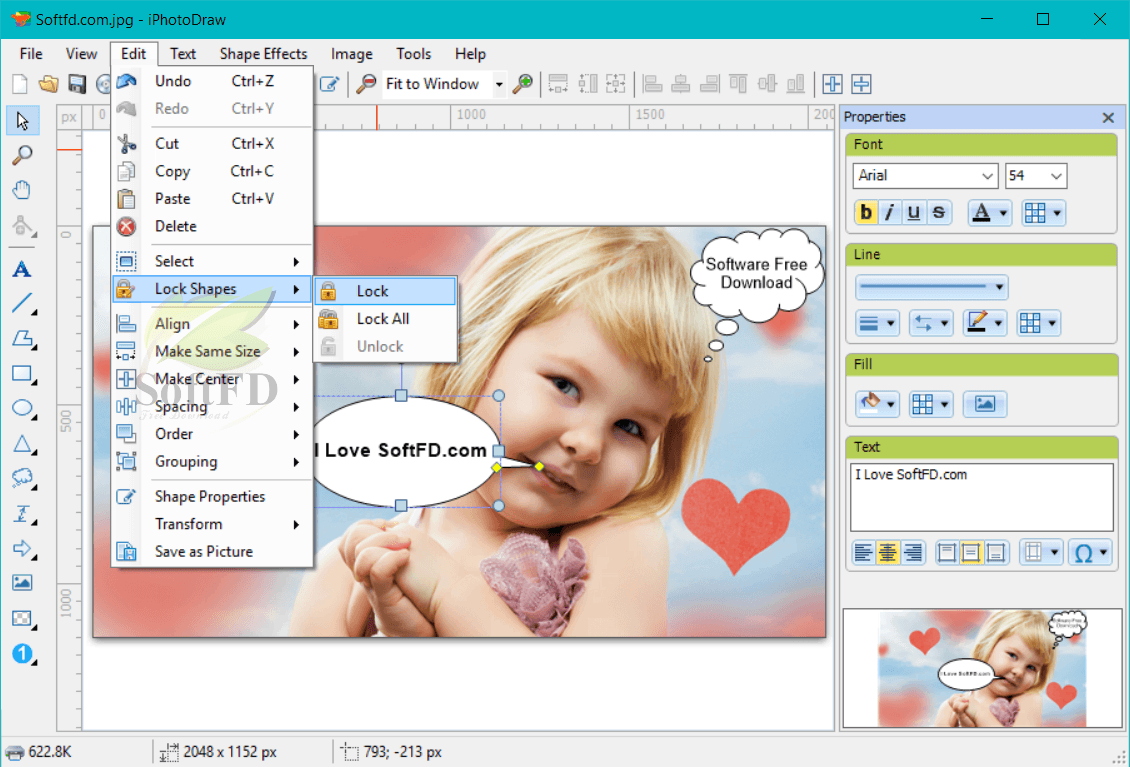Set text vertical alignment to middle
This screenshot has height=767, width=1130.
(971, 553)
